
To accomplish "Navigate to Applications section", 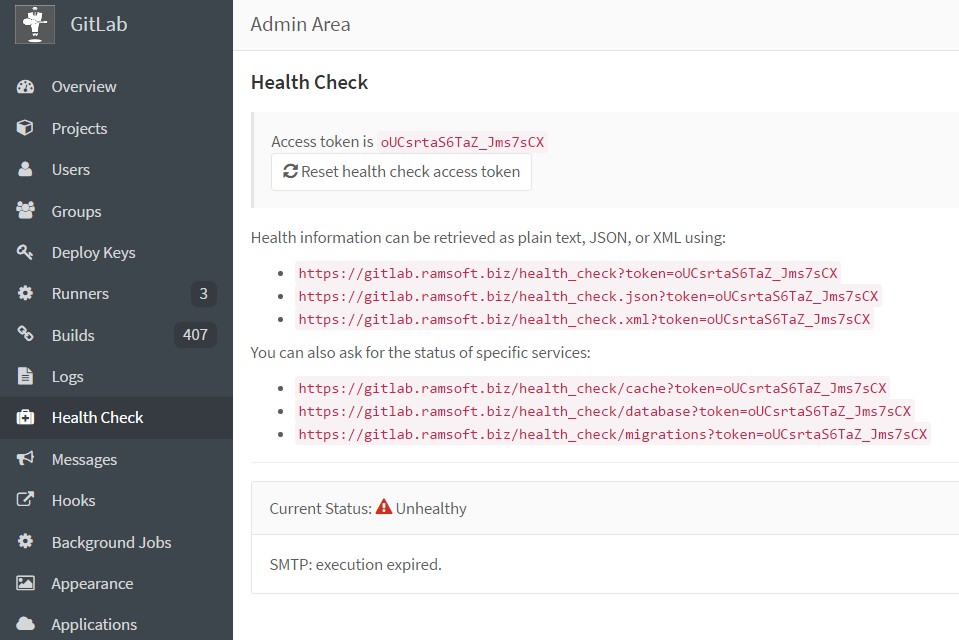I will coord(94,625).
